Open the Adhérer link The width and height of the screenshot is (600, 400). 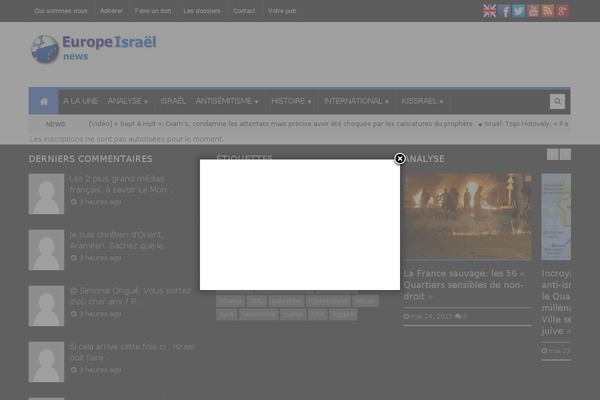[x=111, y=11]
